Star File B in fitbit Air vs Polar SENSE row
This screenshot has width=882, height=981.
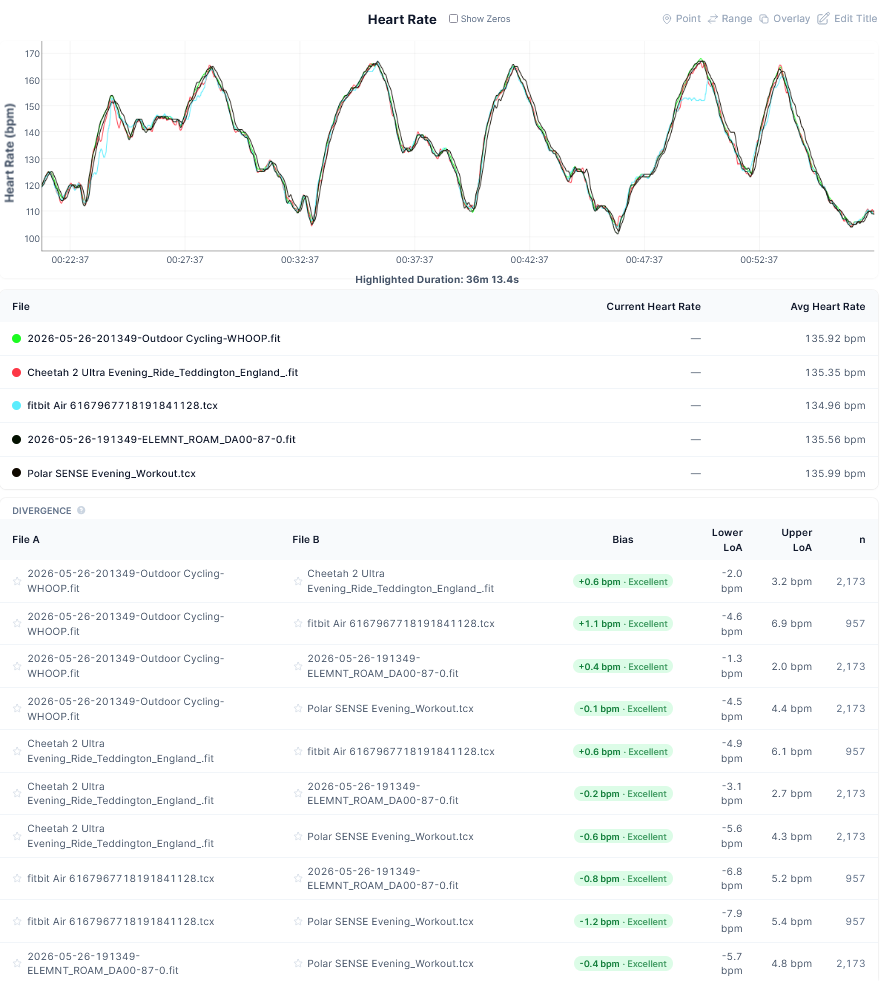(298, 922)
